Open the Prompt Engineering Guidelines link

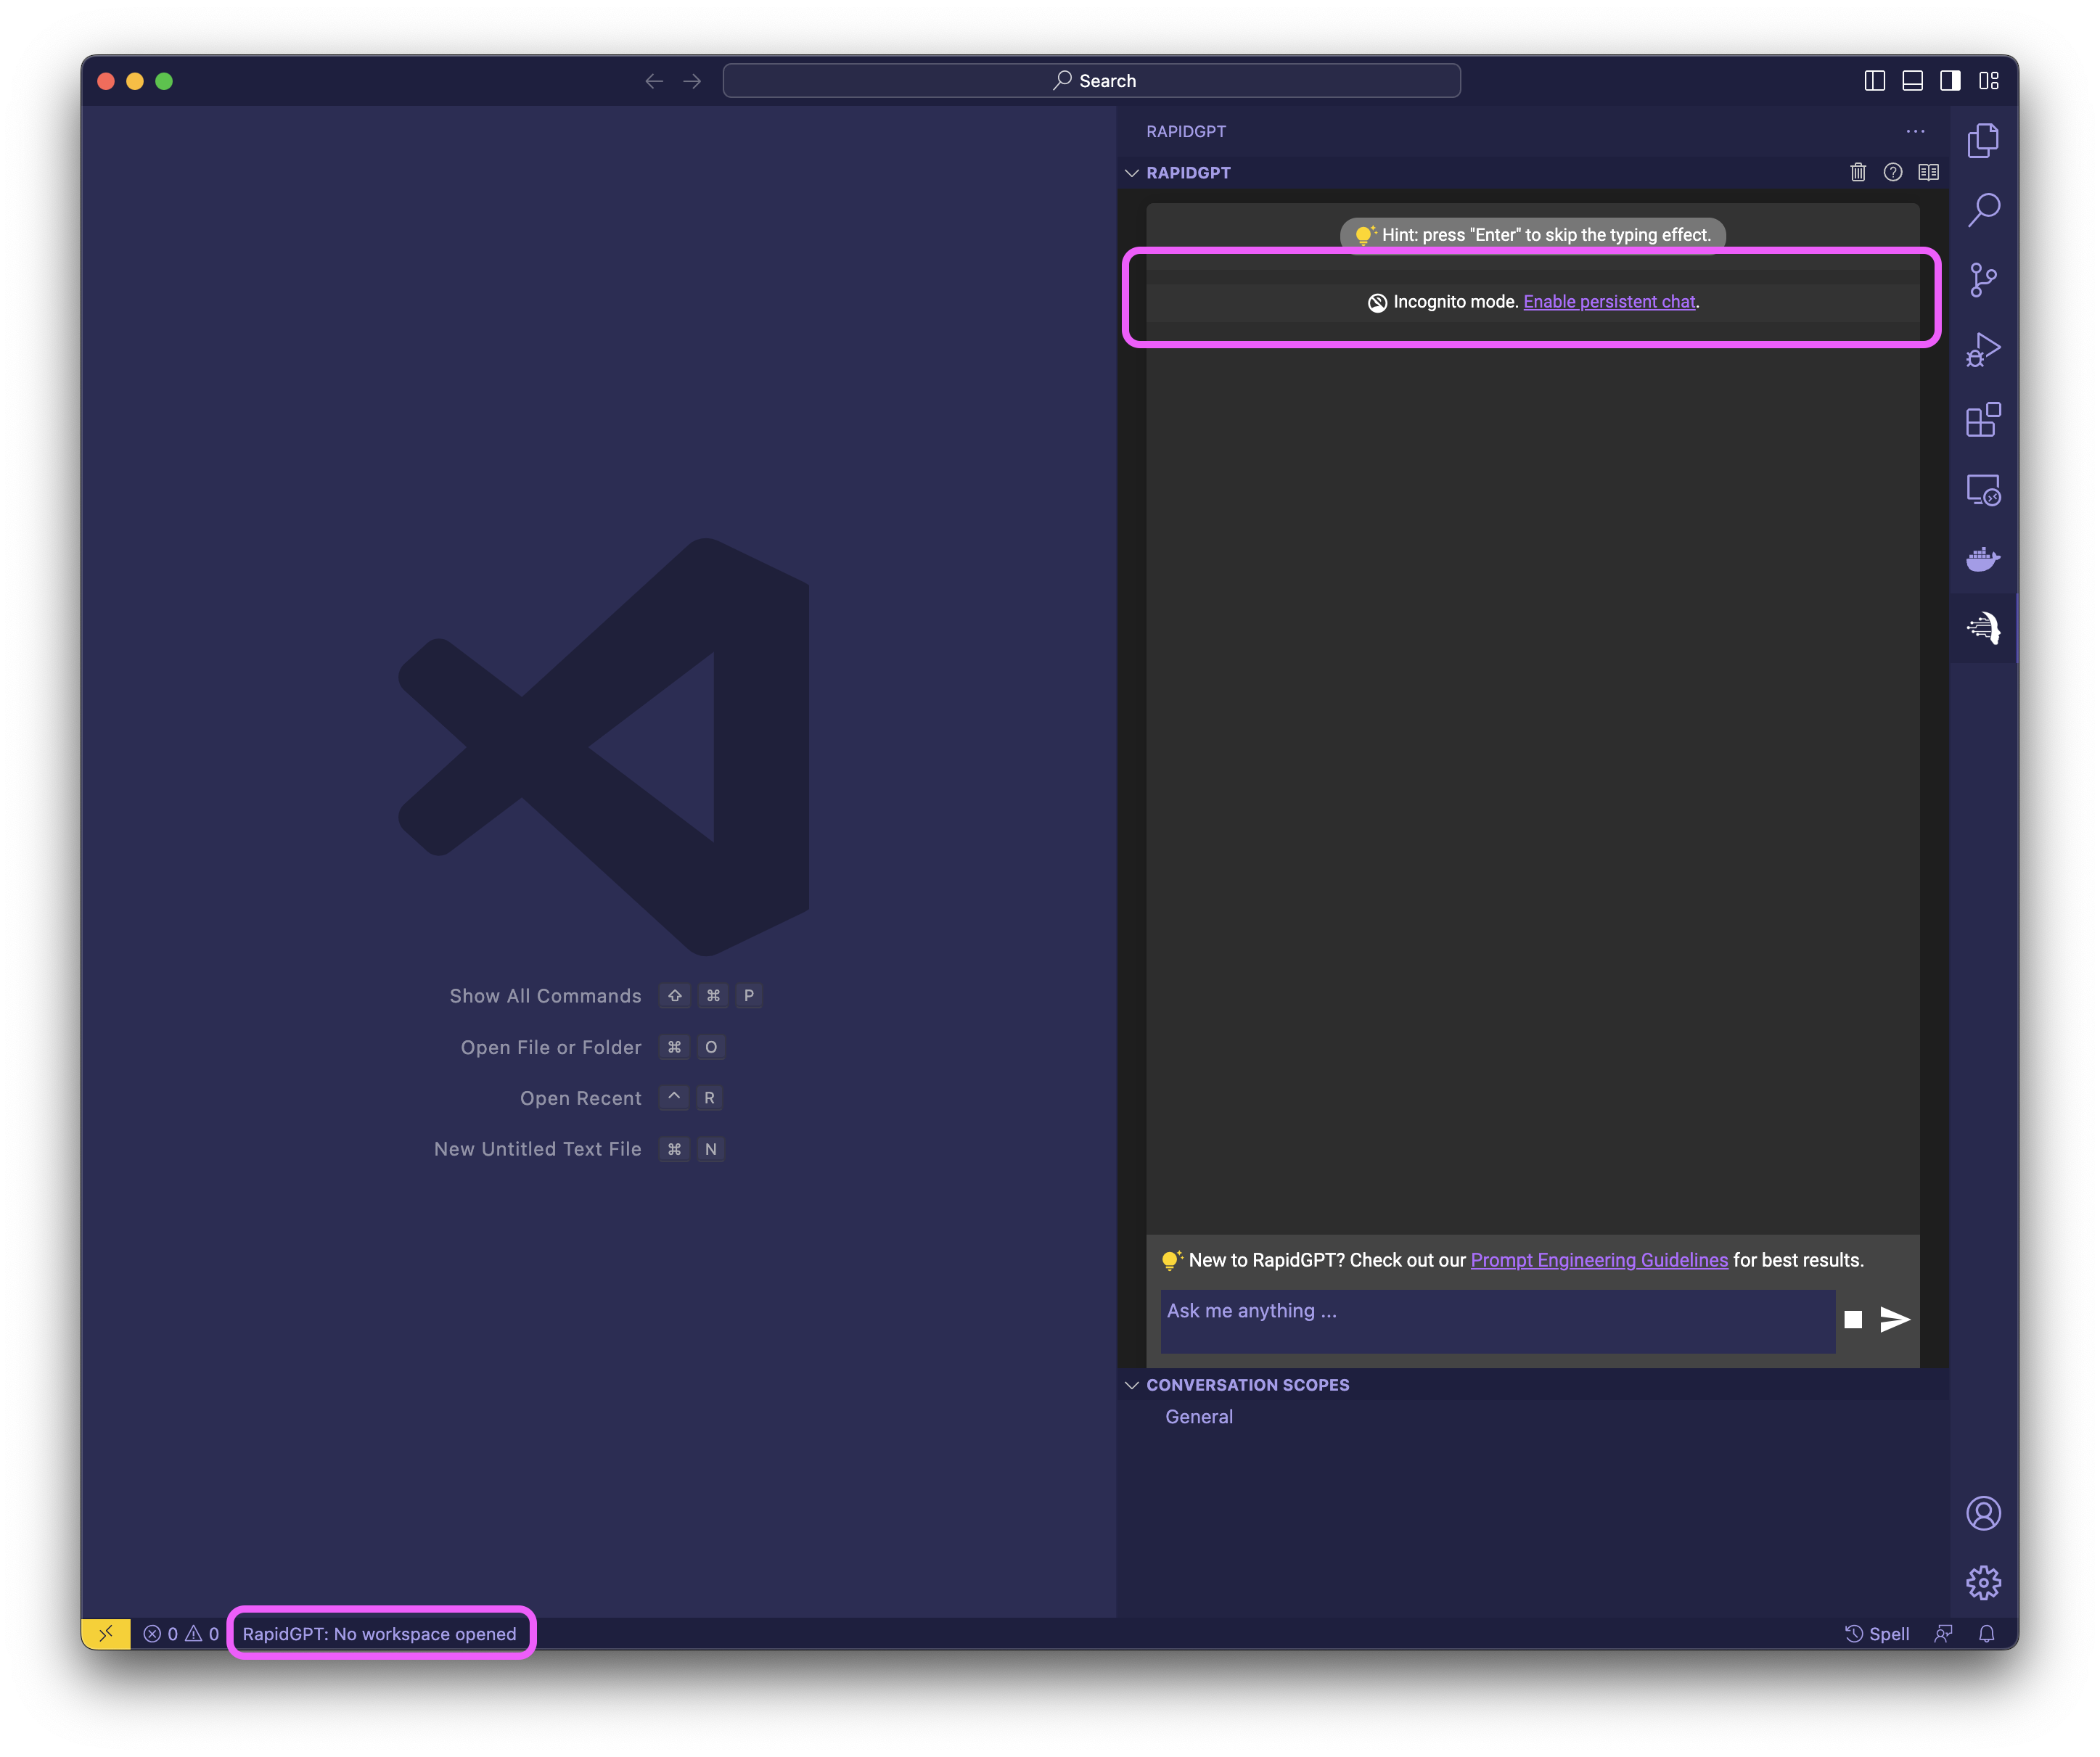tap(1599, 1260)
